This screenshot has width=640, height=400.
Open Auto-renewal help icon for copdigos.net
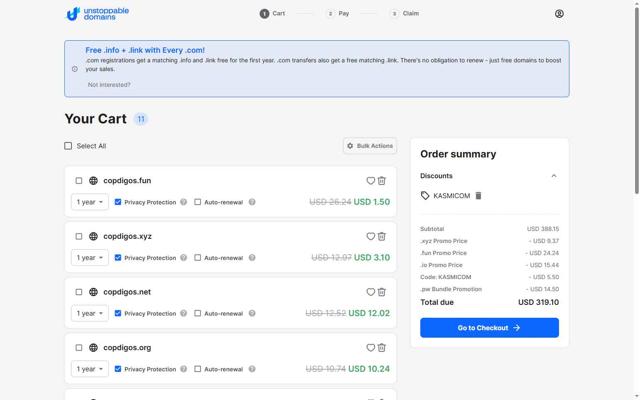click(252, 313)
